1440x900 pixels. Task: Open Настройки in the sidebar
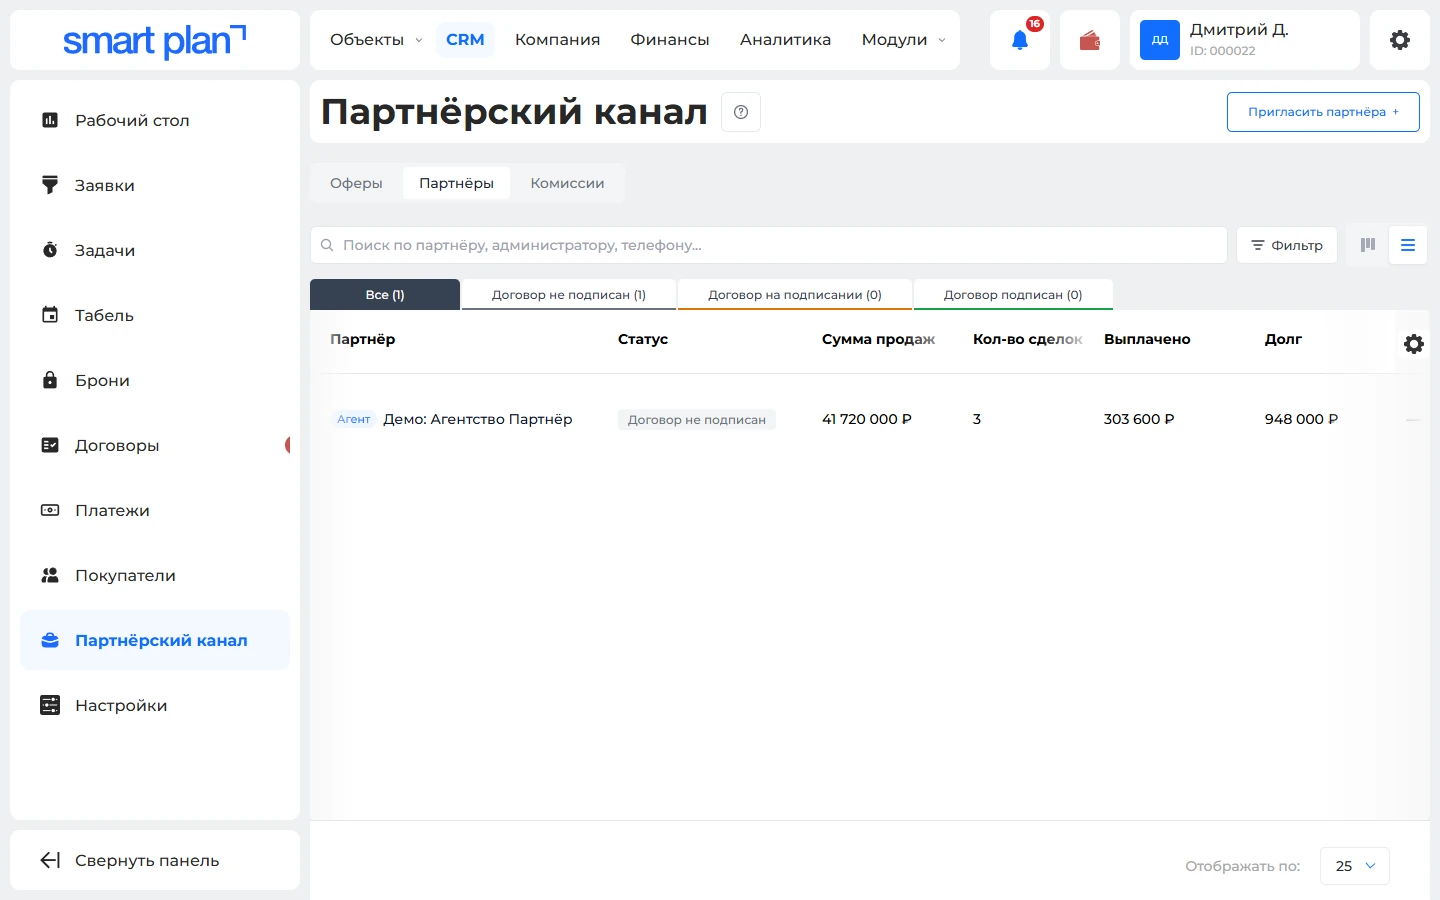[155, 705]
